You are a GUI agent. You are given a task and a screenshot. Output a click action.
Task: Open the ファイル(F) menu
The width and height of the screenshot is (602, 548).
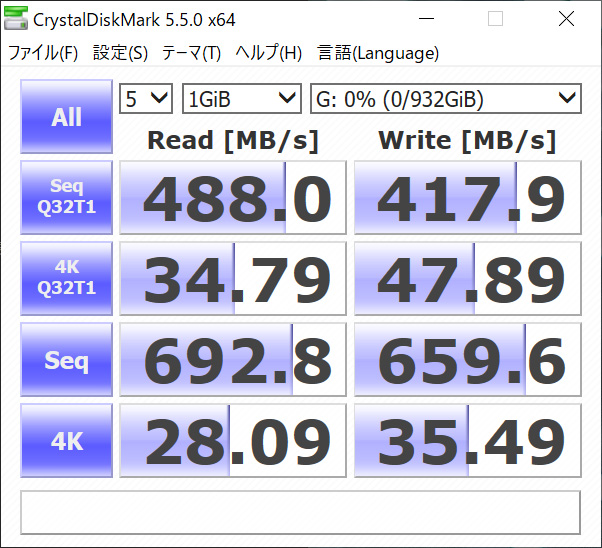pos(43,53)
